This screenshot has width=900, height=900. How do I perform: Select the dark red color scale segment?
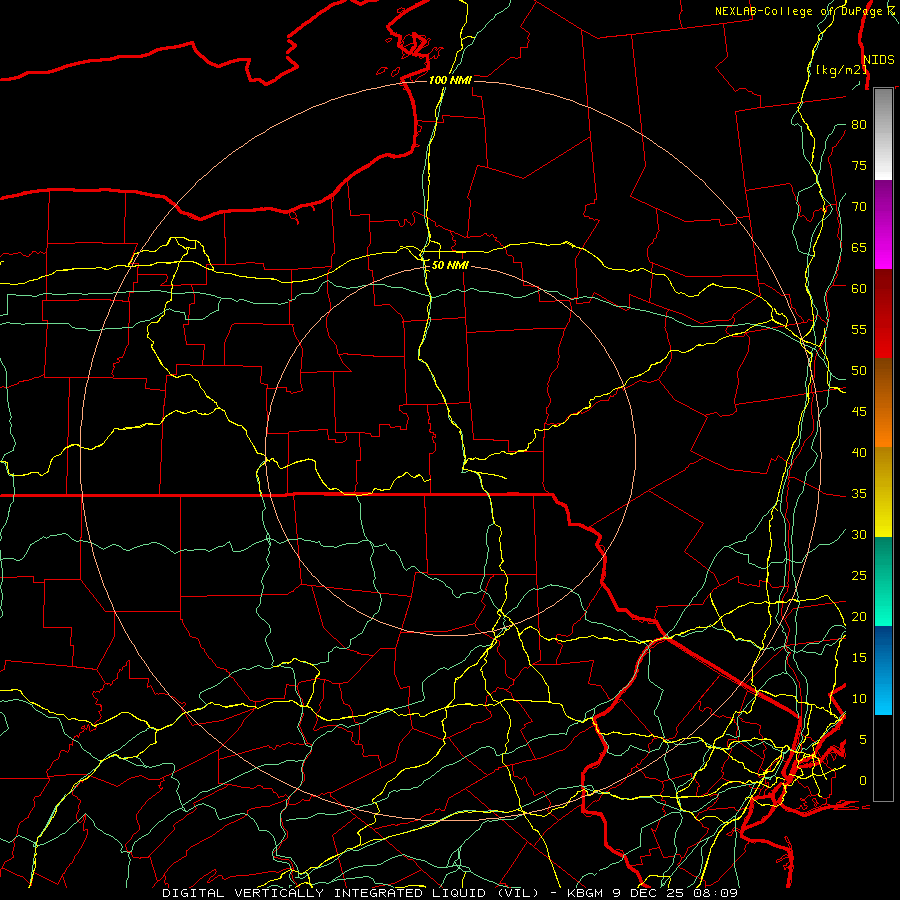[883, 314]
